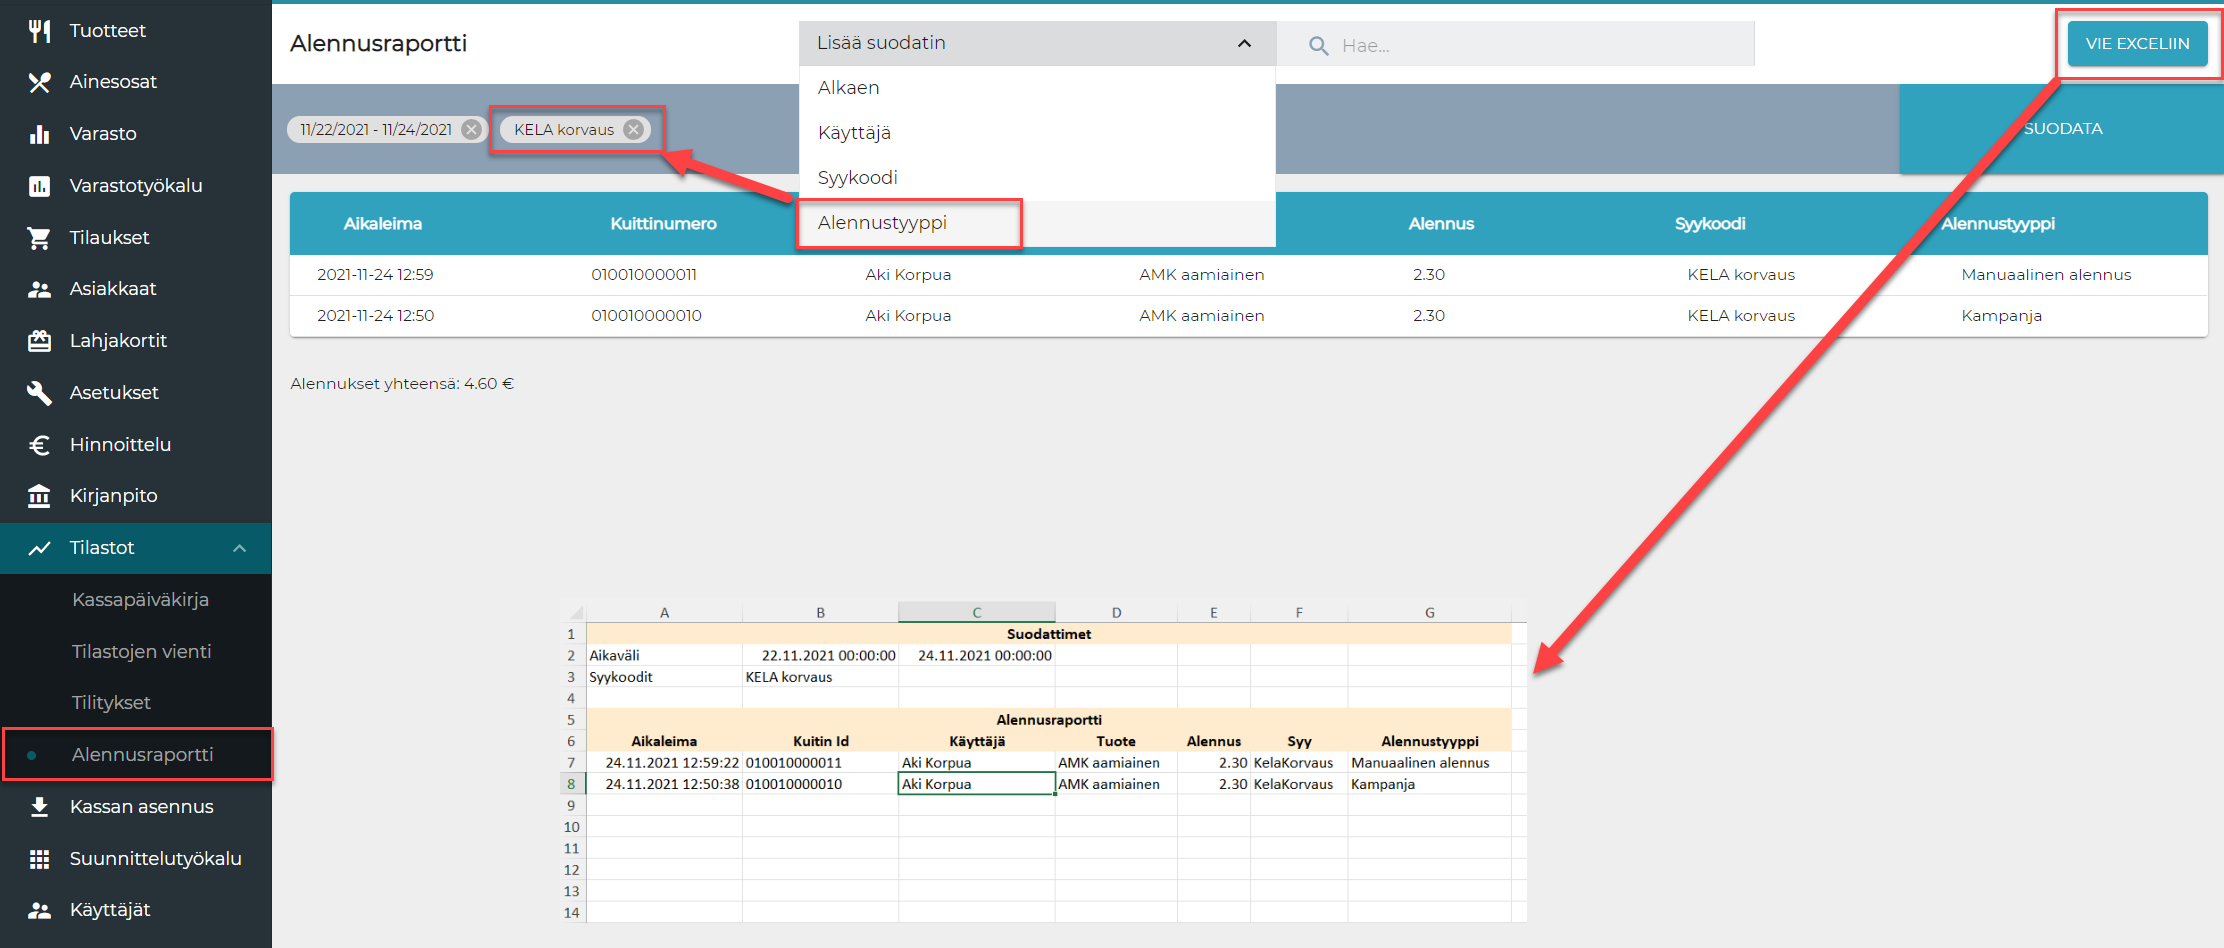The width and height of the screenshot is (2224, 948).
Task: Click the Tuotteet fork and knife icon
Action: [x=39, y=31]
